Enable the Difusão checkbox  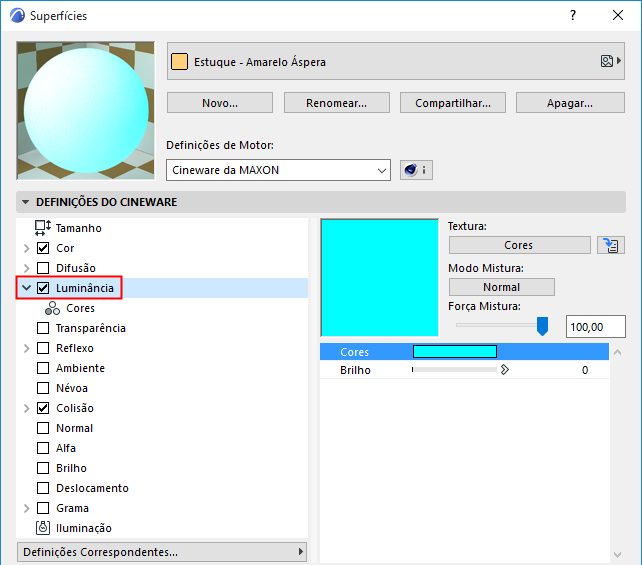coord(43,268)
